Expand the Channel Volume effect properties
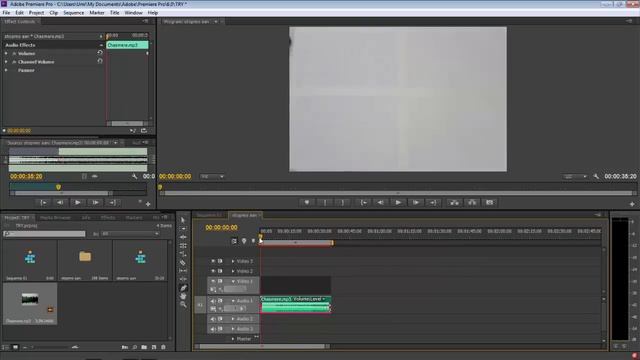Image resolution: width=640 pixels, height=360 pixels. pyautogui.click(x=6, y=62)
